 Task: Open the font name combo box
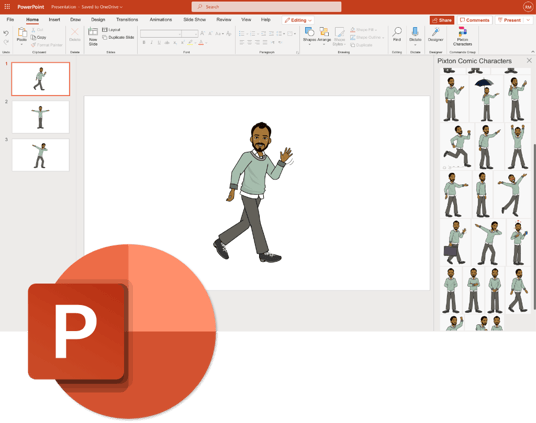(161, 34)
